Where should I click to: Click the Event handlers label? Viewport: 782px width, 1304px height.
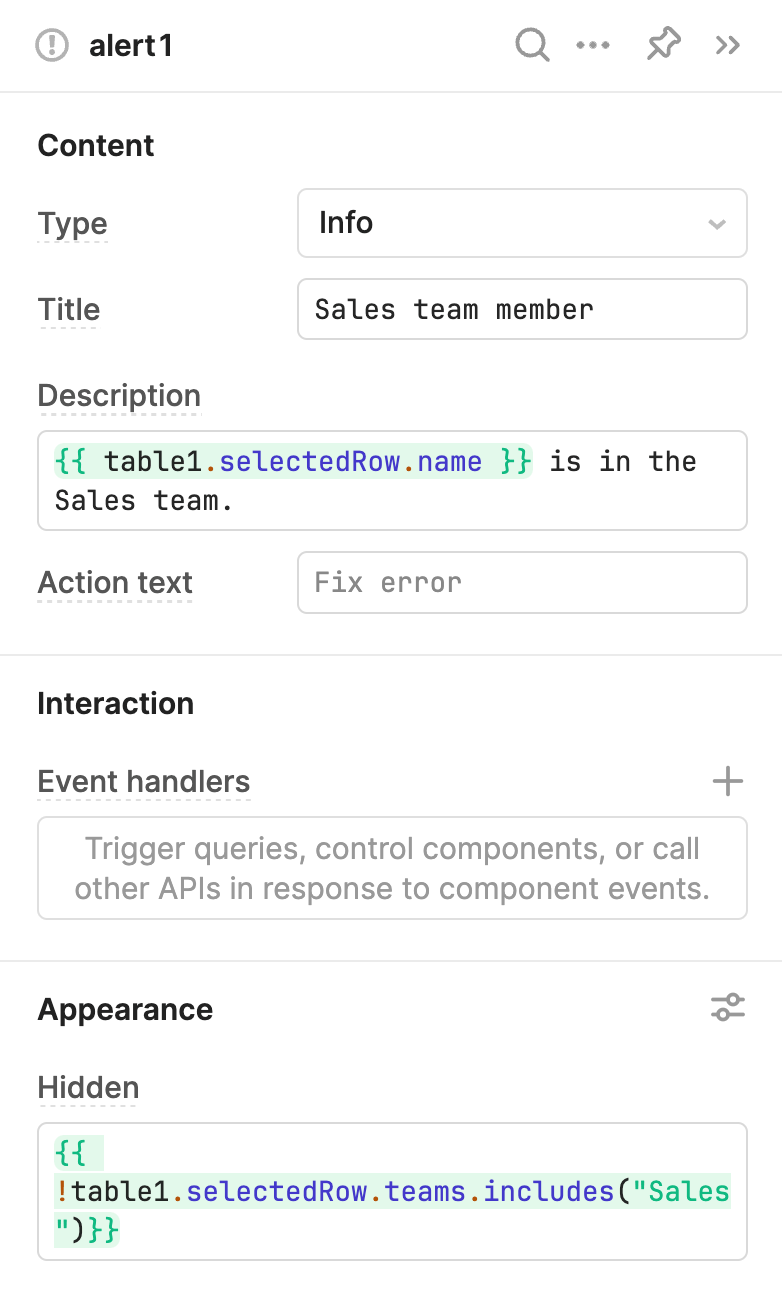coord(143,782)
